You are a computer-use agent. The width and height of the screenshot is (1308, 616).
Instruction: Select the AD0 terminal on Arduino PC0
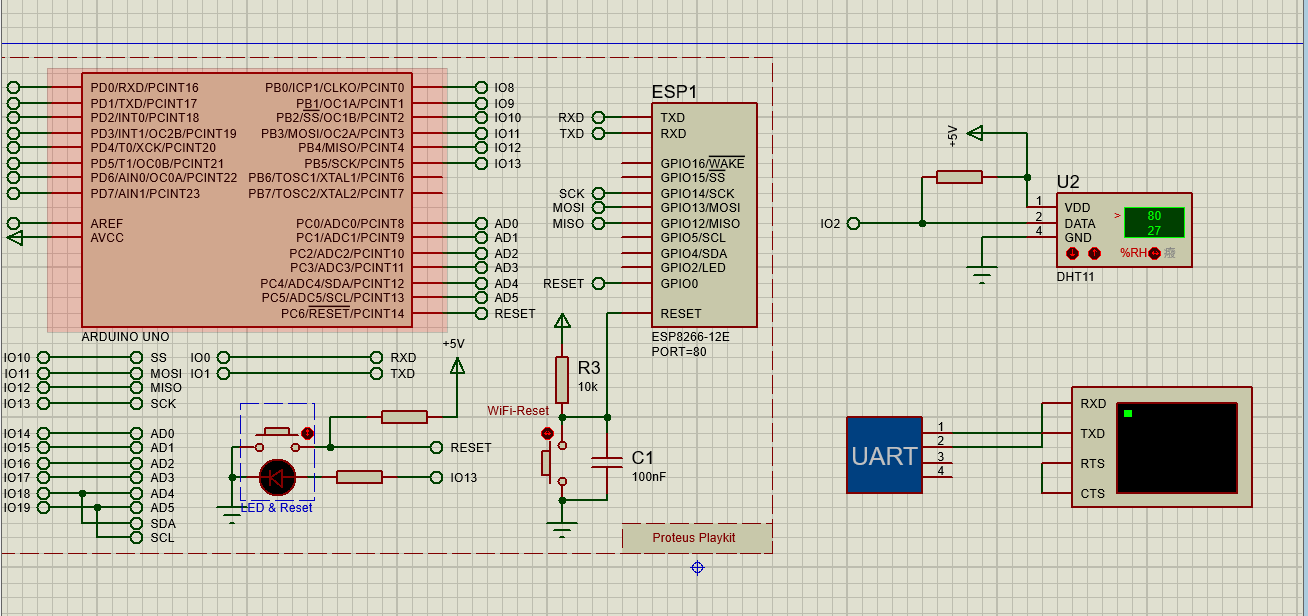pos(482,223)
